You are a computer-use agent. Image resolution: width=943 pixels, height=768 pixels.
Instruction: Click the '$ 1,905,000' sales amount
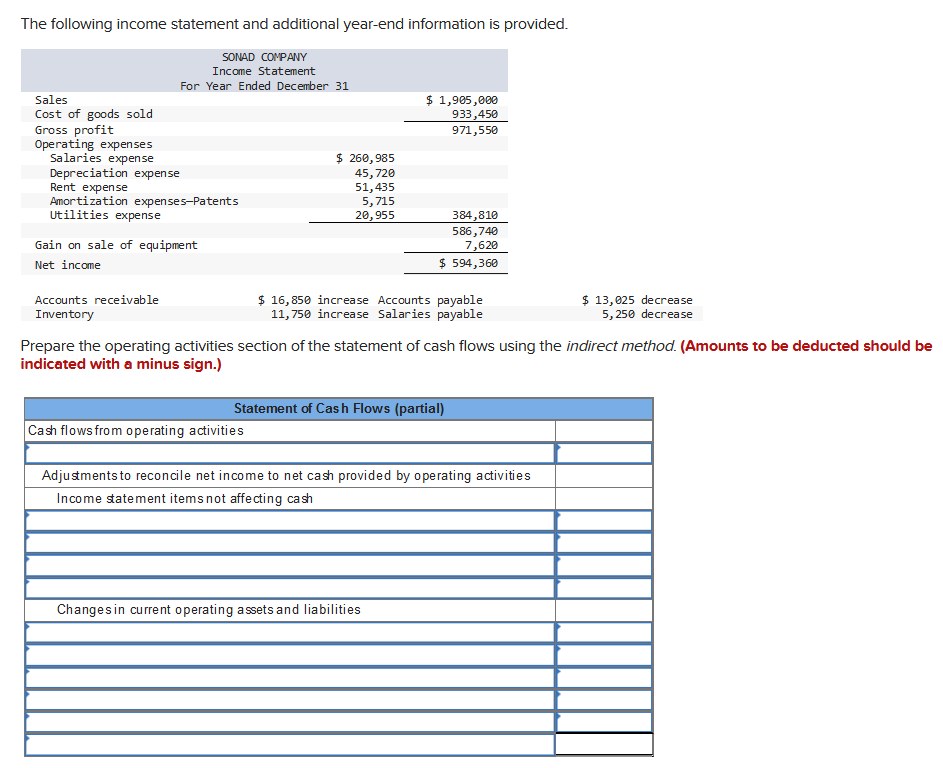[462, 100]
